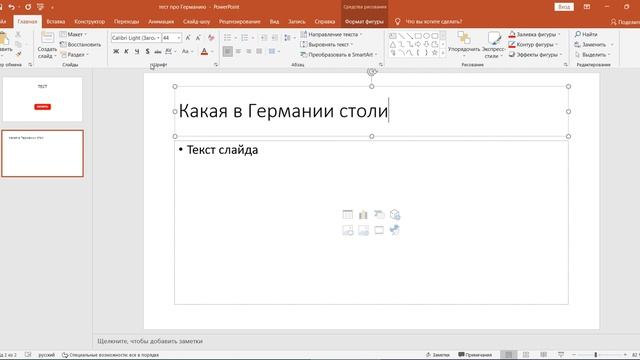Open the font size dropdown

(179, 38)
